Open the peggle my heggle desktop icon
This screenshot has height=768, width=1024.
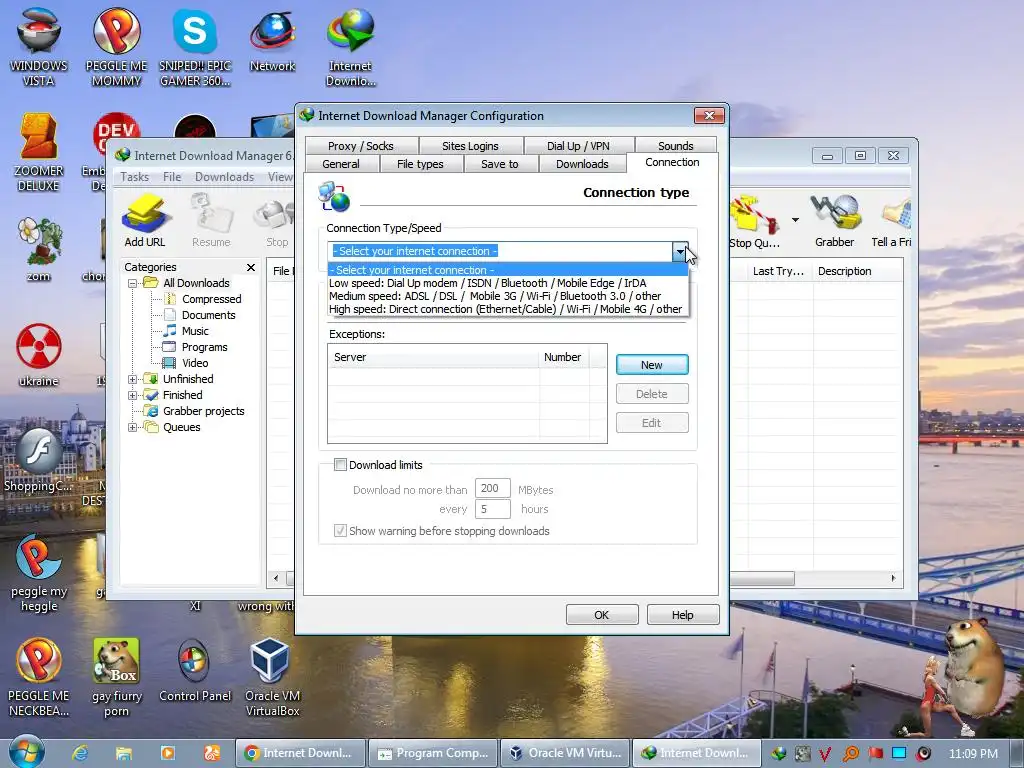click(x=39, y=573)
